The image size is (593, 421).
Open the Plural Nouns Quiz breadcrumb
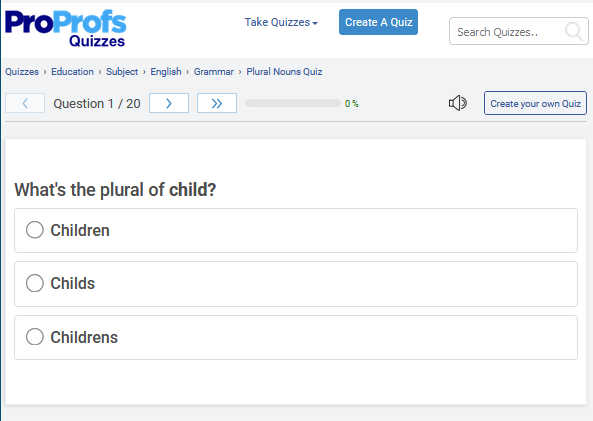(x=284, y=71)
